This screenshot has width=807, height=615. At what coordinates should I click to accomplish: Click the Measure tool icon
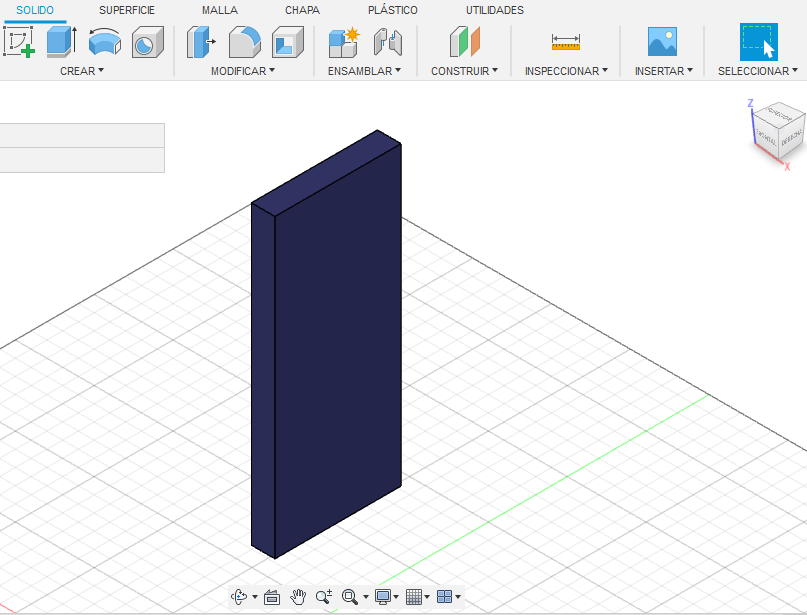coord(566,42)
